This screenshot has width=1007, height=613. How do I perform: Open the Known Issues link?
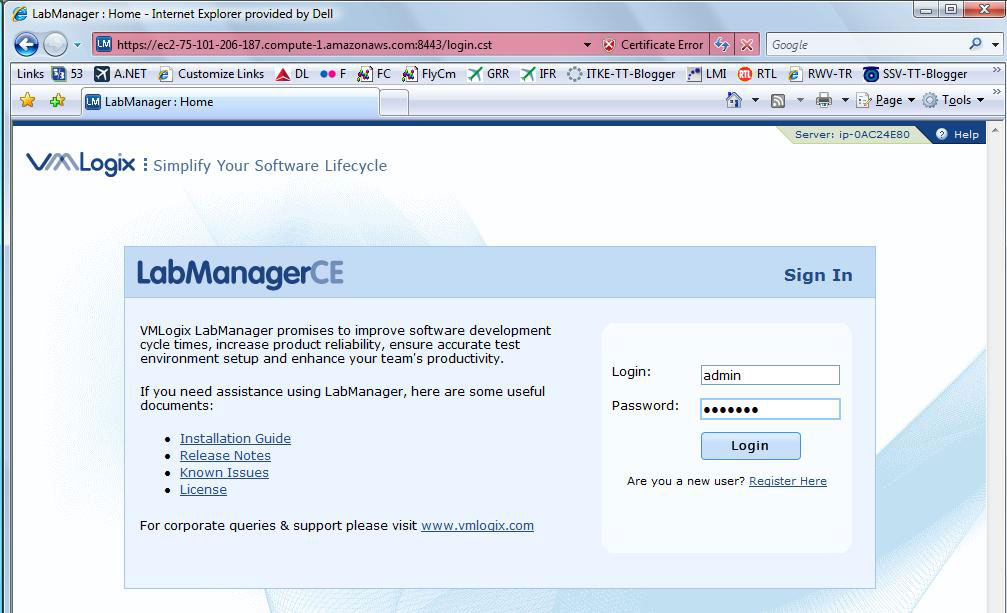(x=224, y=472)
